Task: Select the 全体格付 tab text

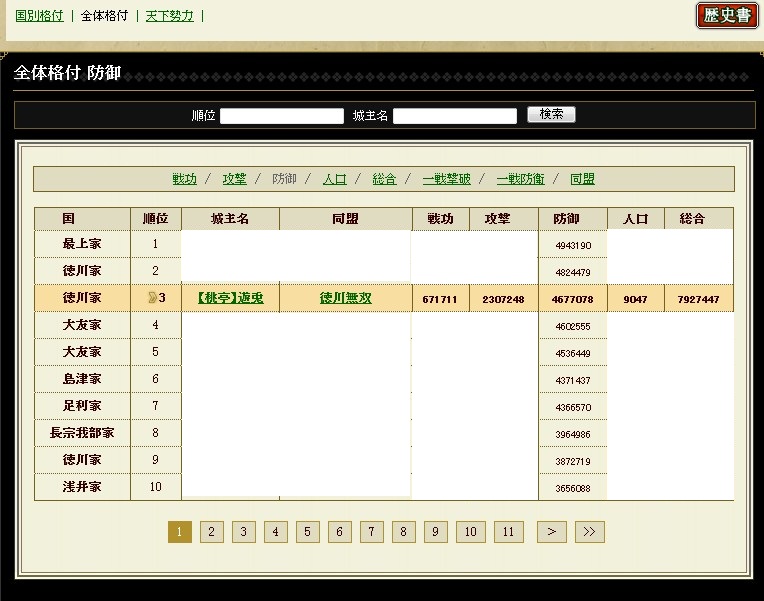Action: [104, 16]
